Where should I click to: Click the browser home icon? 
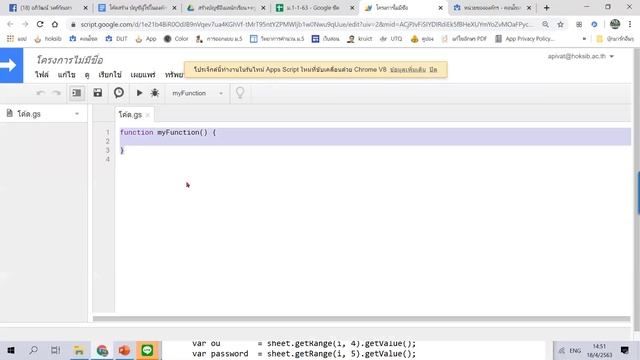coord(55,24)
